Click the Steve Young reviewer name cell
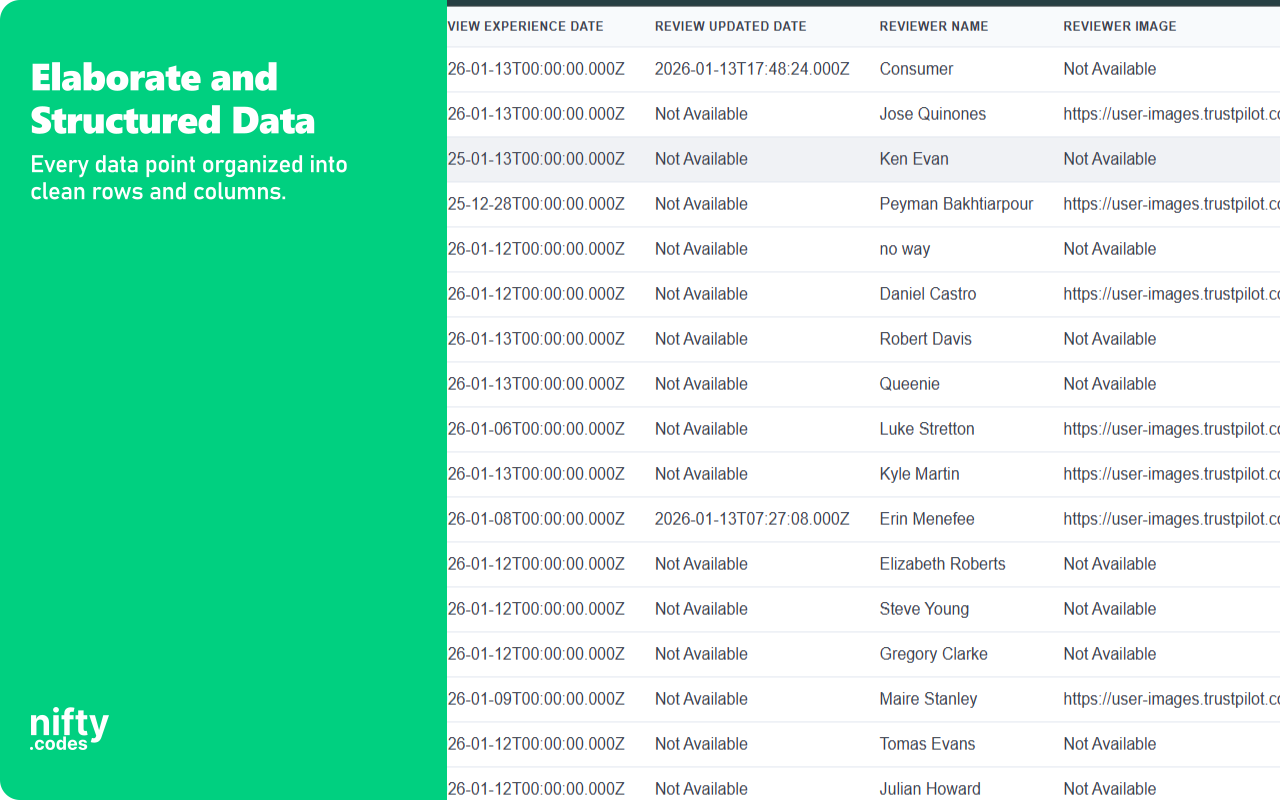This screenshot has height=800, width=1280. 923,609
